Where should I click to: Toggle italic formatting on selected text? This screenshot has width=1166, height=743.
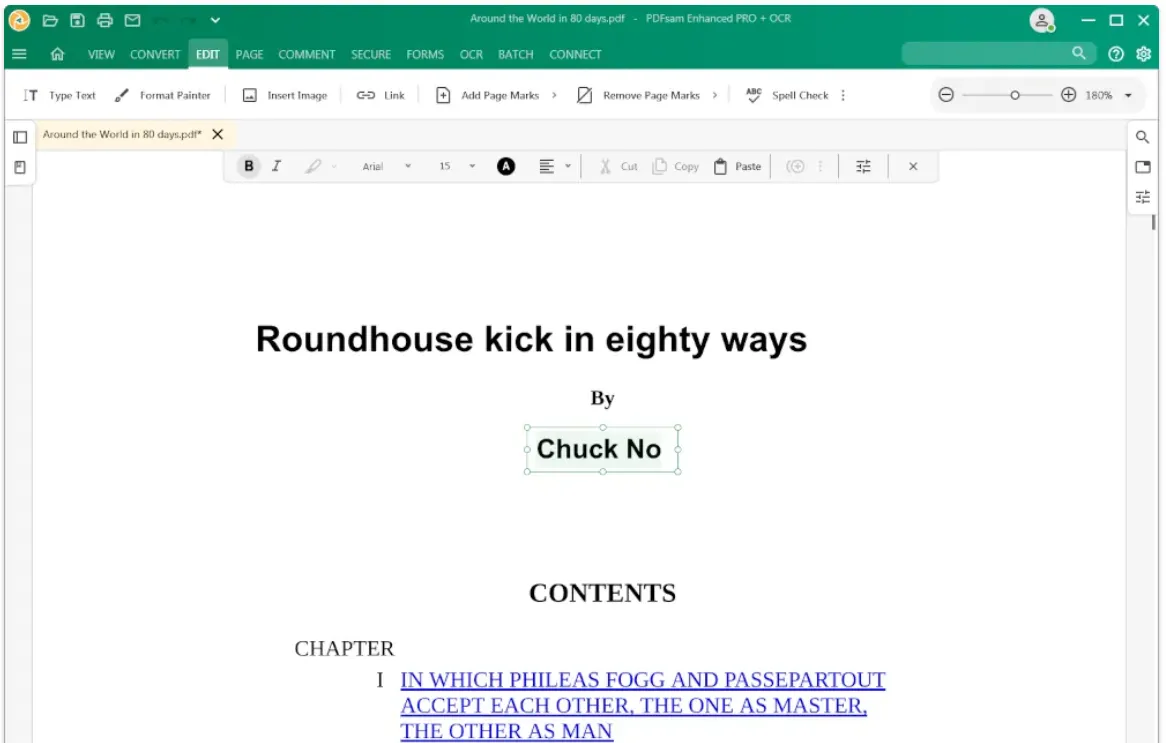[277, 166]
